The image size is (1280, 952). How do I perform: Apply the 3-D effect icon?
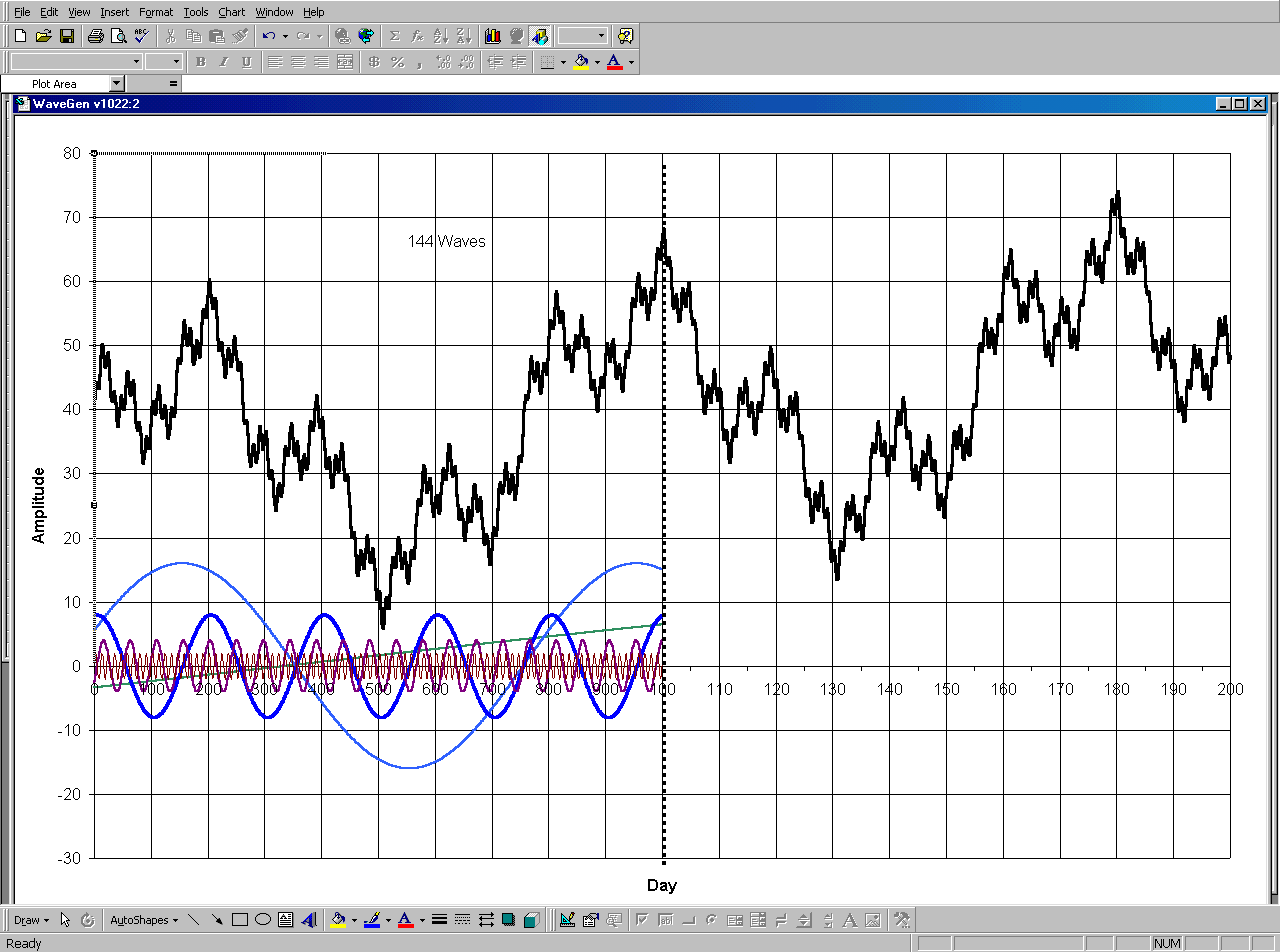coord(532,920)
